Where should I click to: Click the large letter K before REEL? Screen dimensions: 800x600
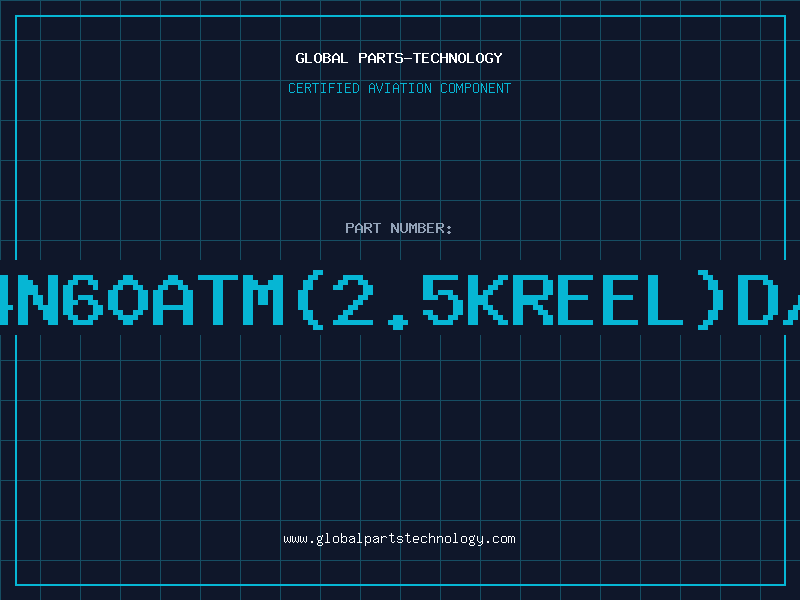pos(488,299)
